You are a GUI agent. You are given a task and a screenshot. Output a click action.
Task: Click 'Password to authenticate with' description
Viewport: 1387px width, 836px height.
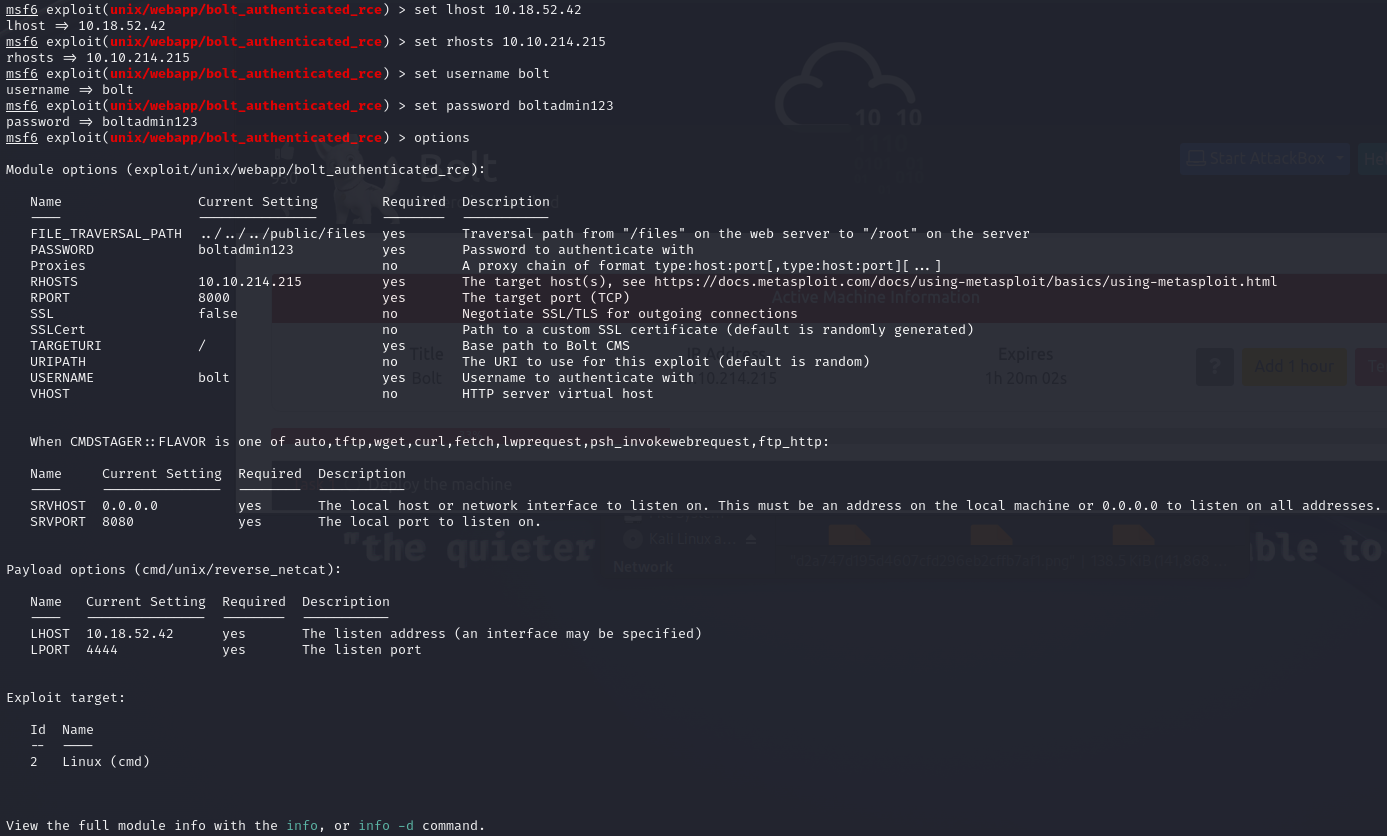578,250
